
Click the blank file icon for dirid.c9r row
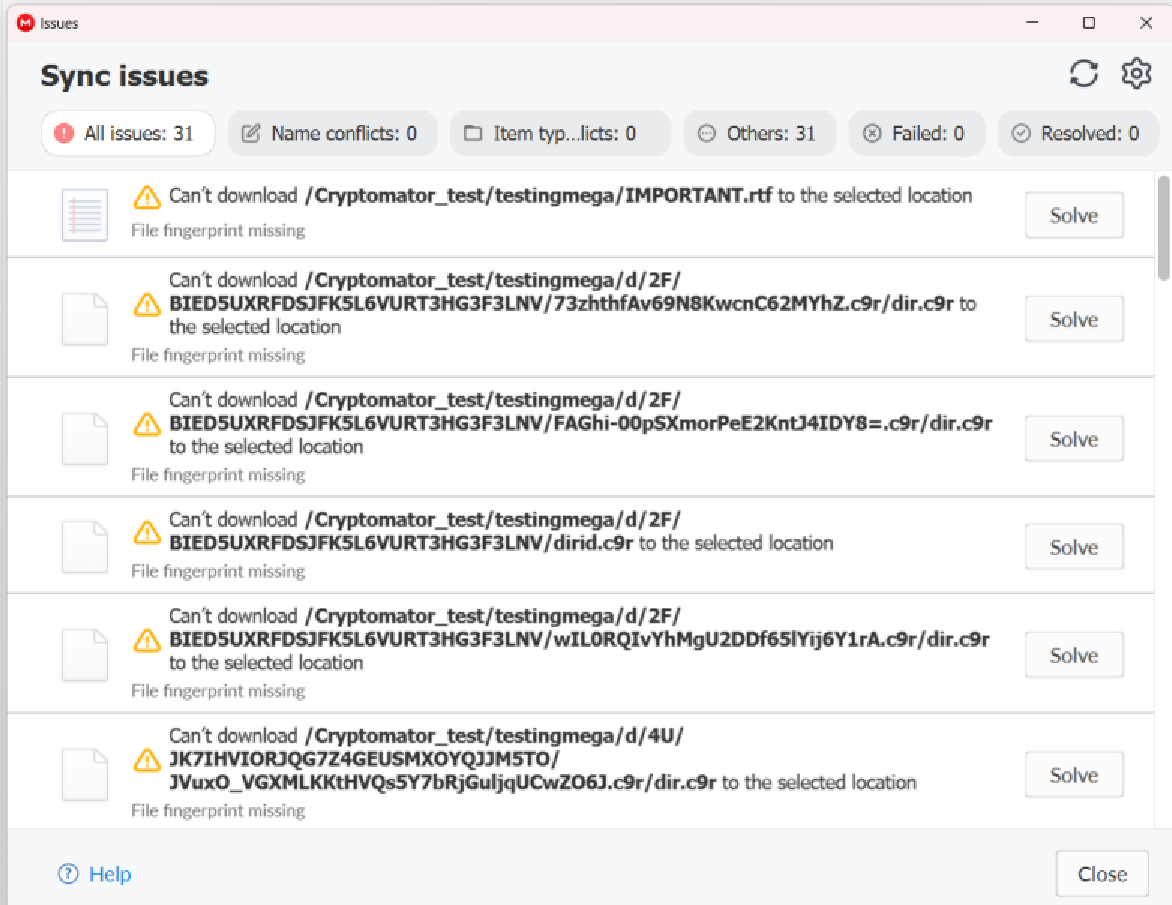[x=84, y=547]
